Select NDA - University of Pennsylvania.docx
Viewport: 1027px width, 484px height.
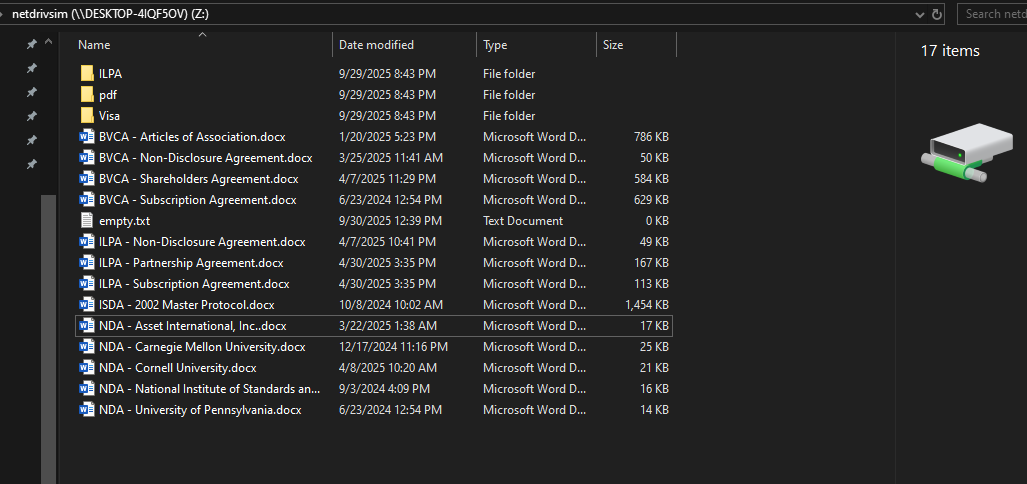tap(200, 410)
